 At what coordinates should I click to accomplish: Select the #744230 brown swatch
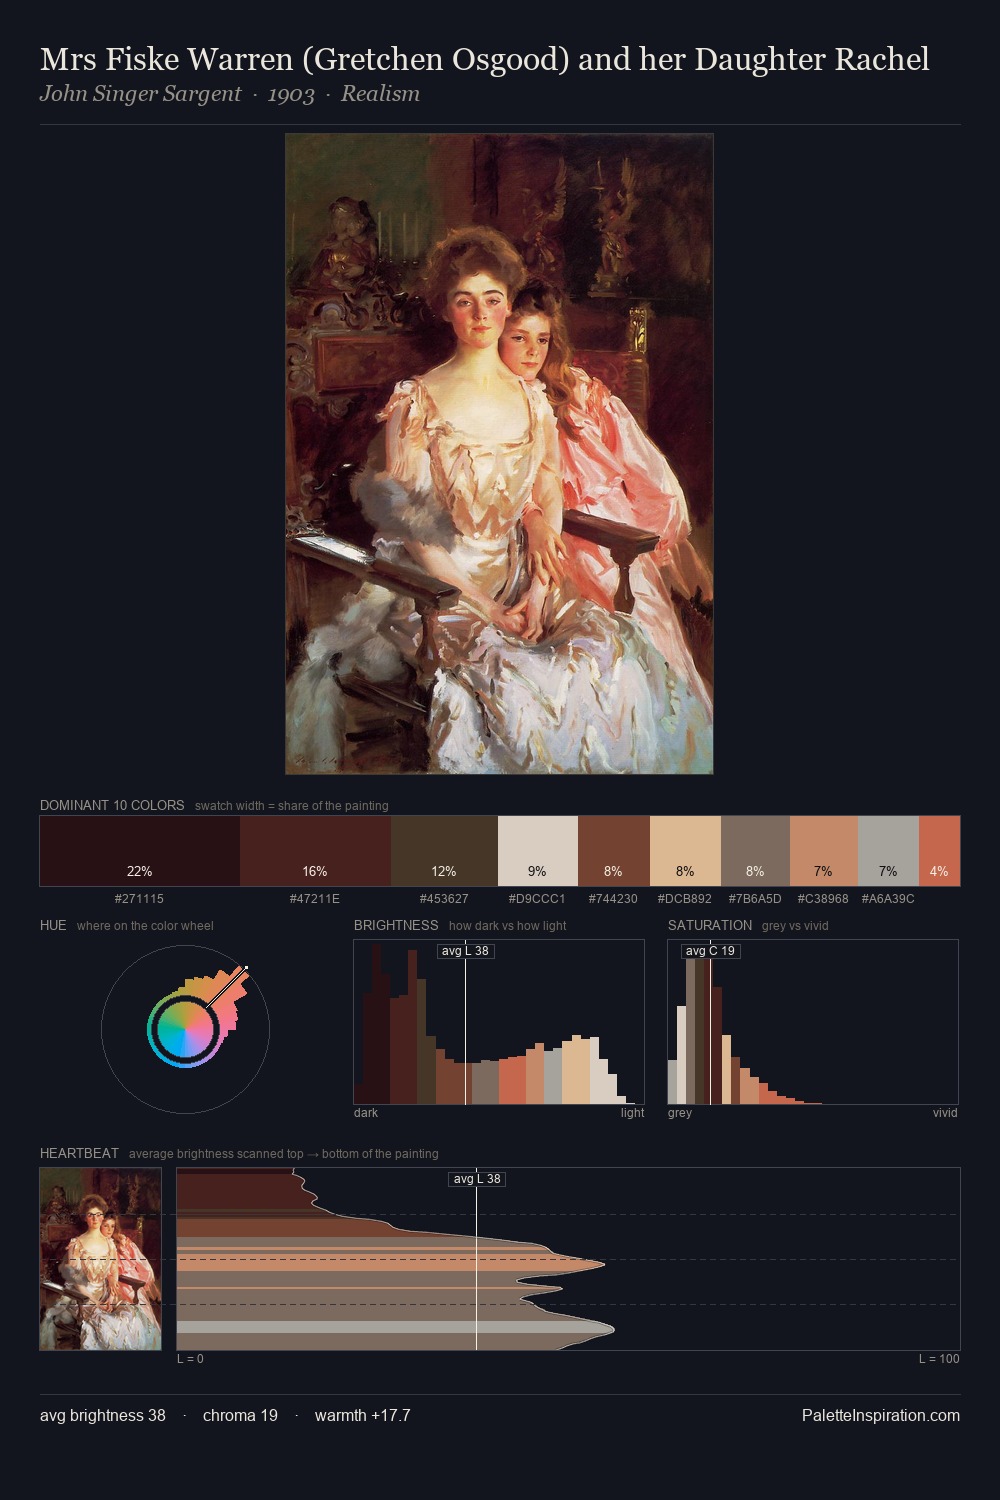[x=614, y=851]
